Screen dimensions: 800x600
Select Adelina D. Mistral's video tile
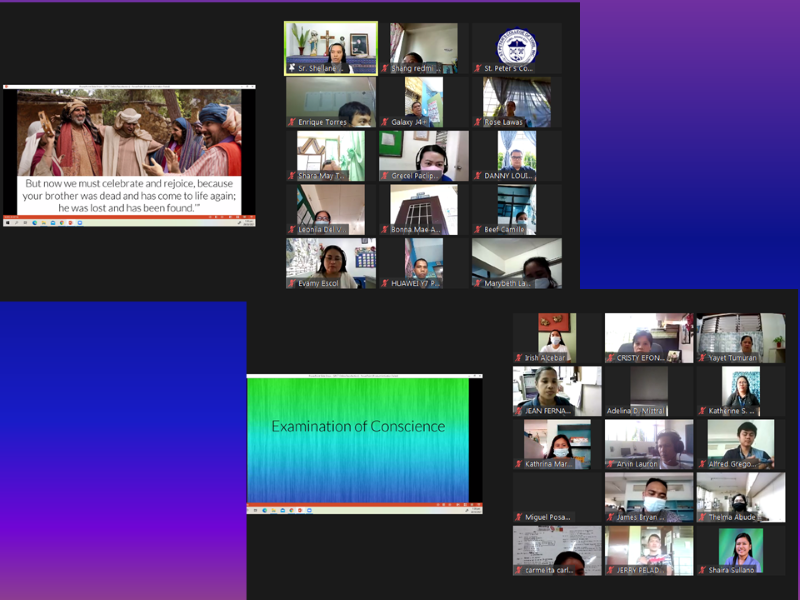coord(649,387)
